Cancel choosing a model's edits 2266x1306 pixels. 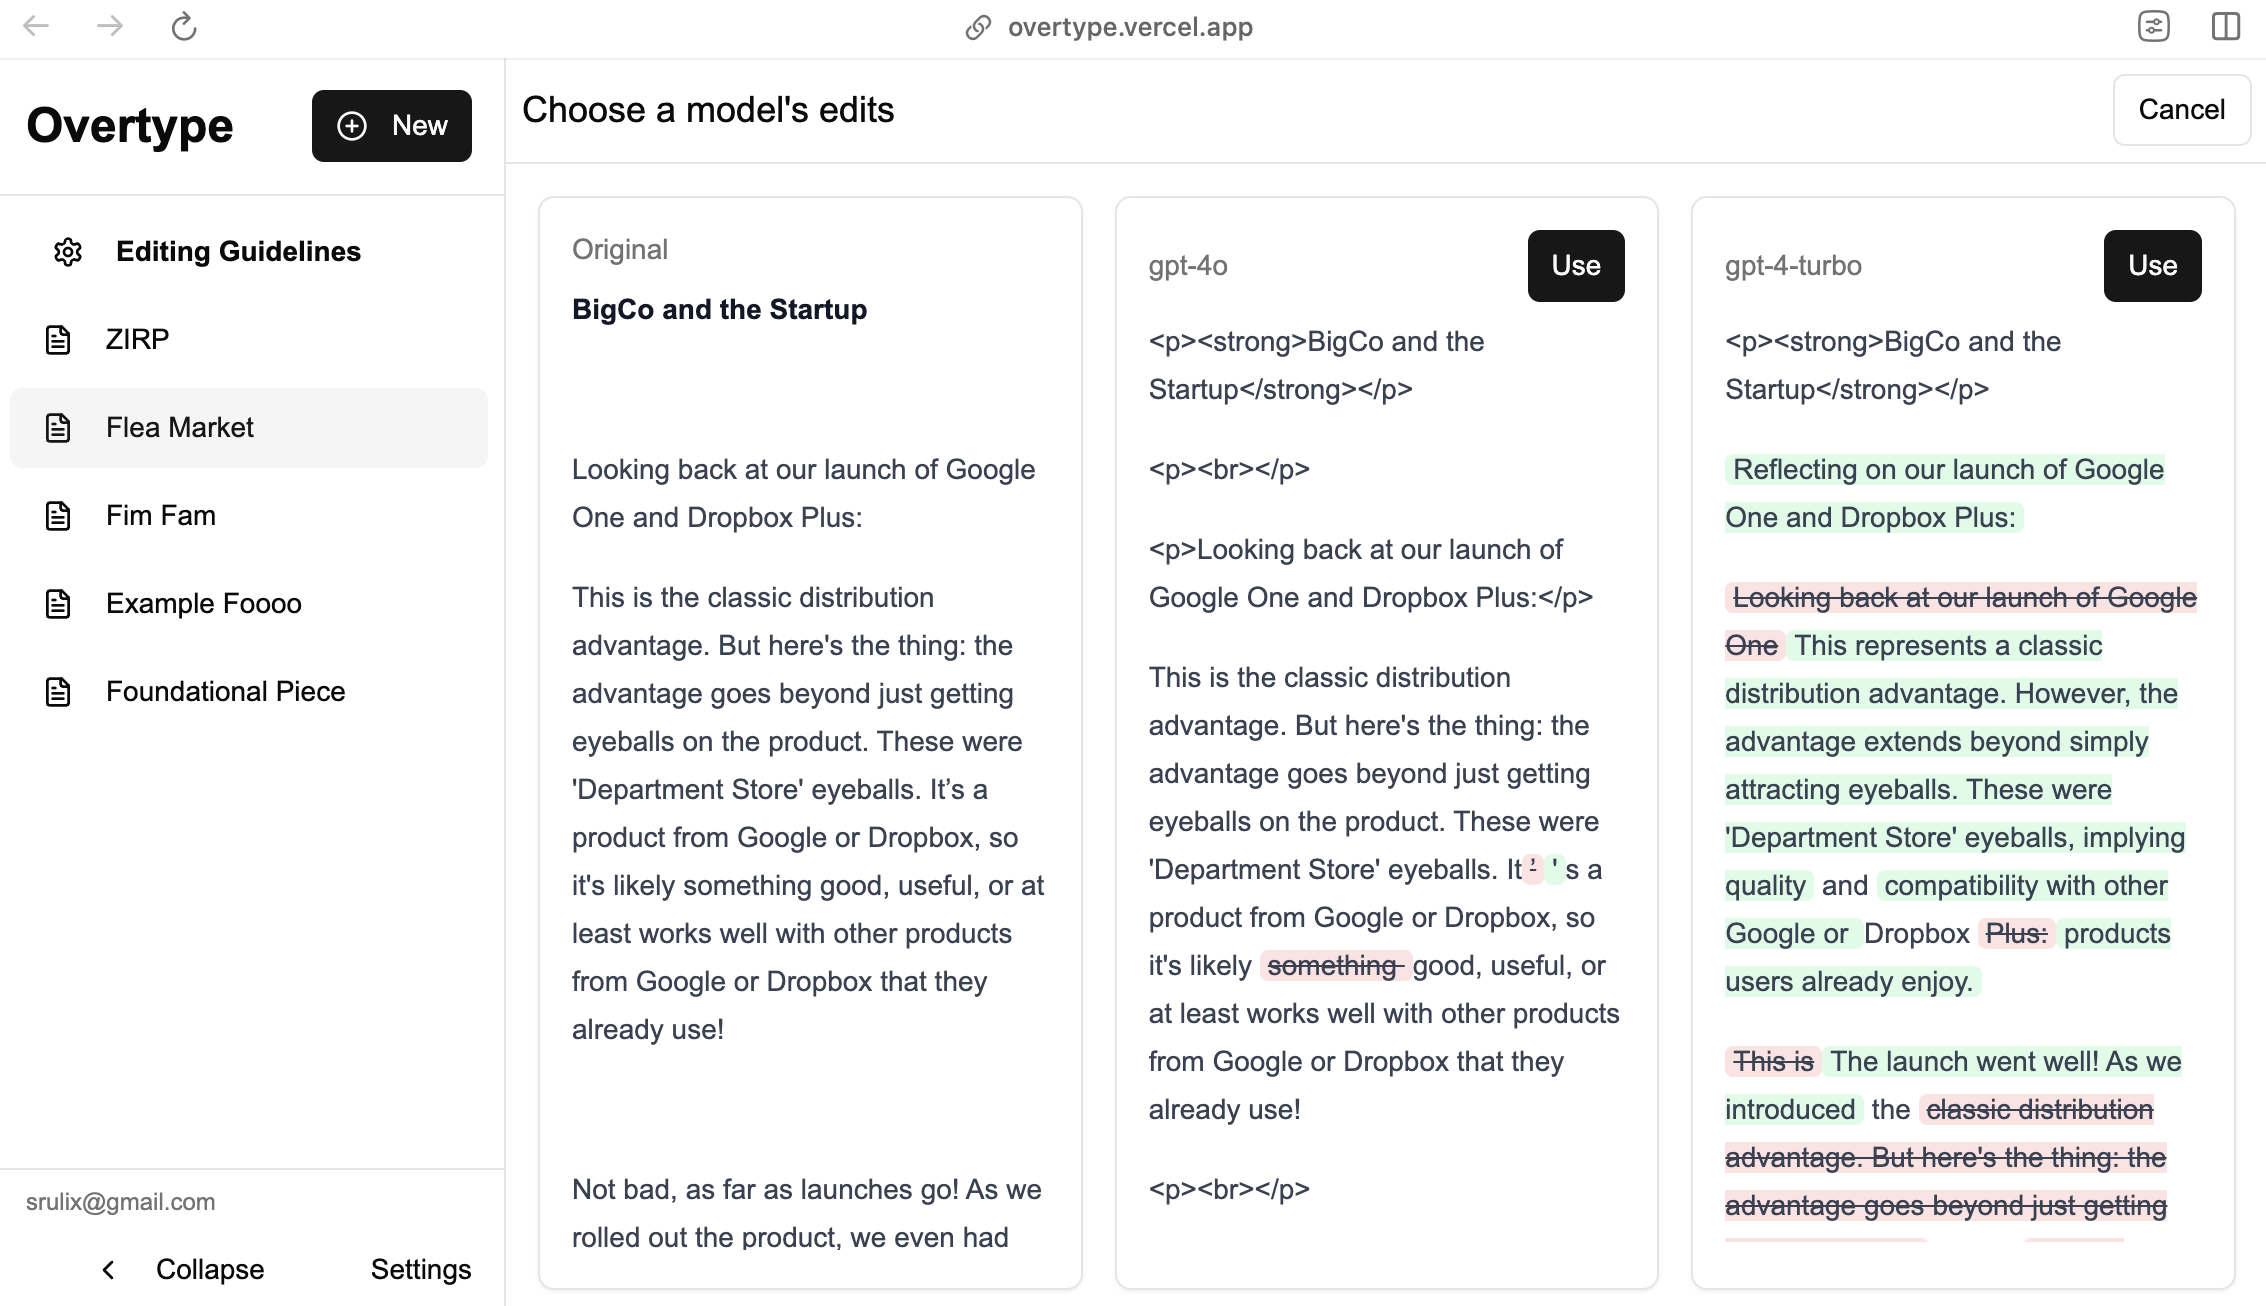[x=2181, y=110]
